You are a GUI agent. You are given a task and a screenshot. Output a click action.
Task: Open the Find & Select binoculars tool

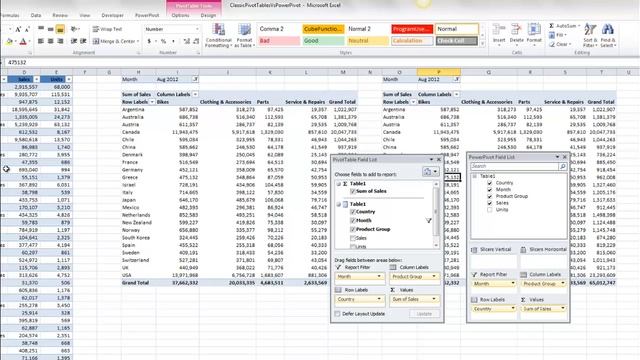(x=608, y=35)
